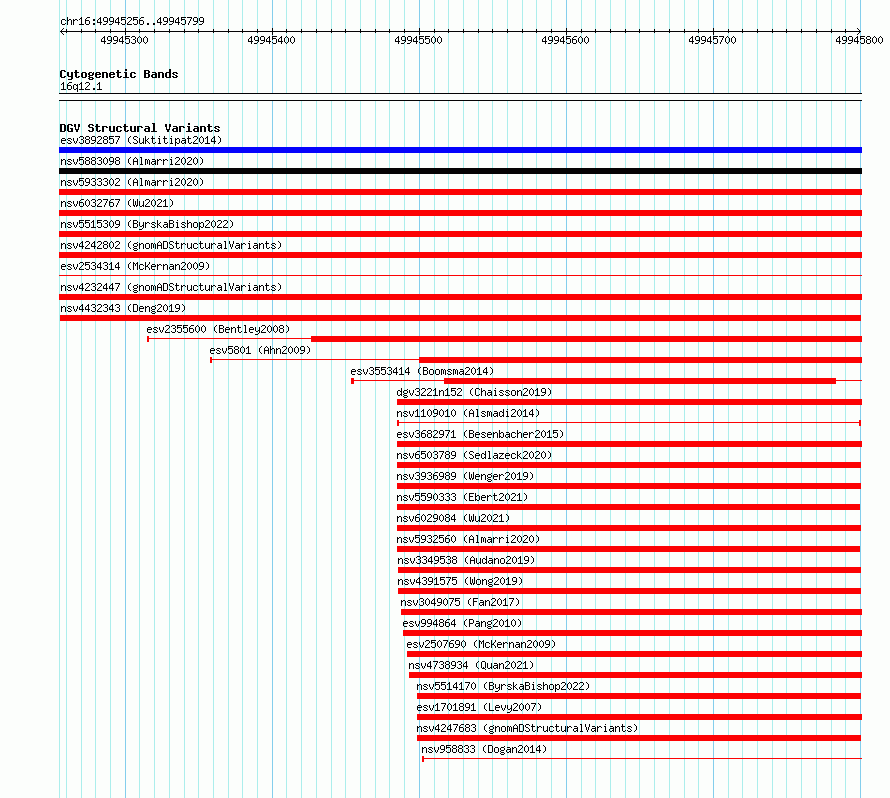The height and width of the screenshot is (798, 890).
Task: Click the nsv5883098 (Almarri2020) label
Action: point(132,161)
